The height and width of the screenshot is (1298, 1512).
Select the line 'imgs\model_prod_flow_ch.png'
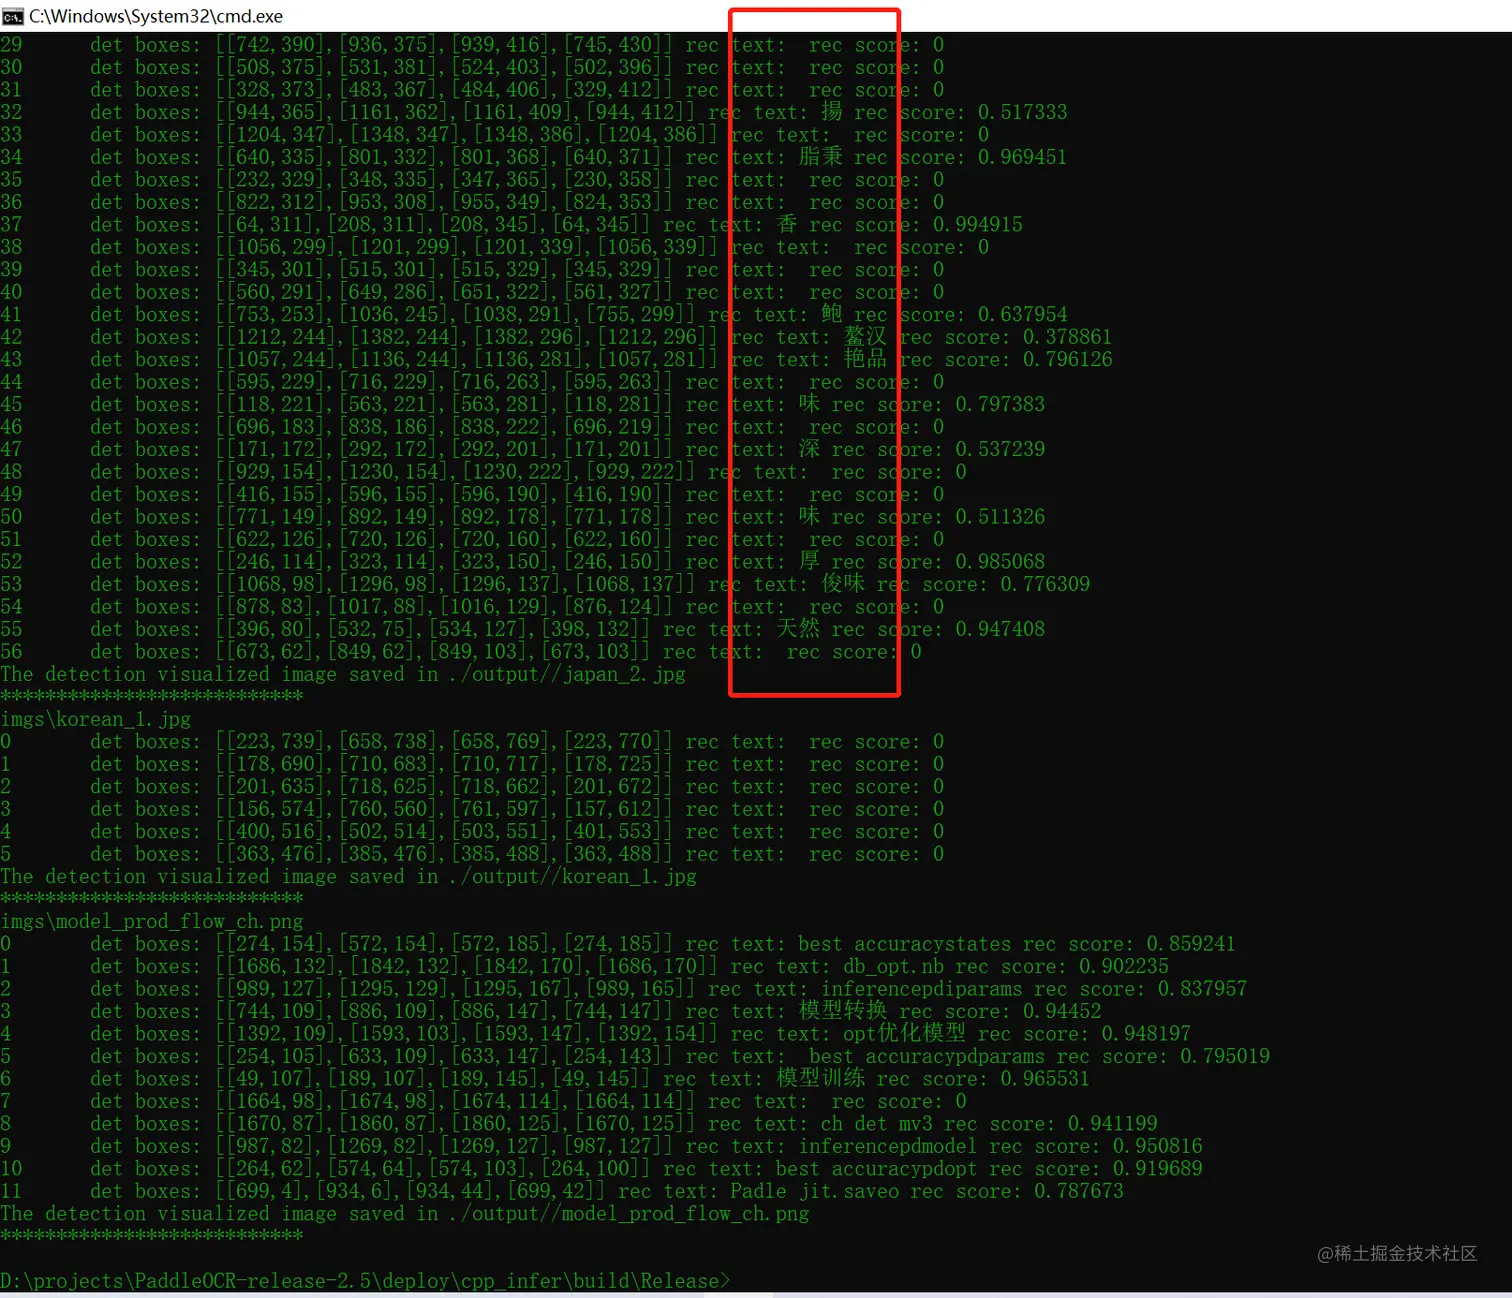tap(152, 921)
